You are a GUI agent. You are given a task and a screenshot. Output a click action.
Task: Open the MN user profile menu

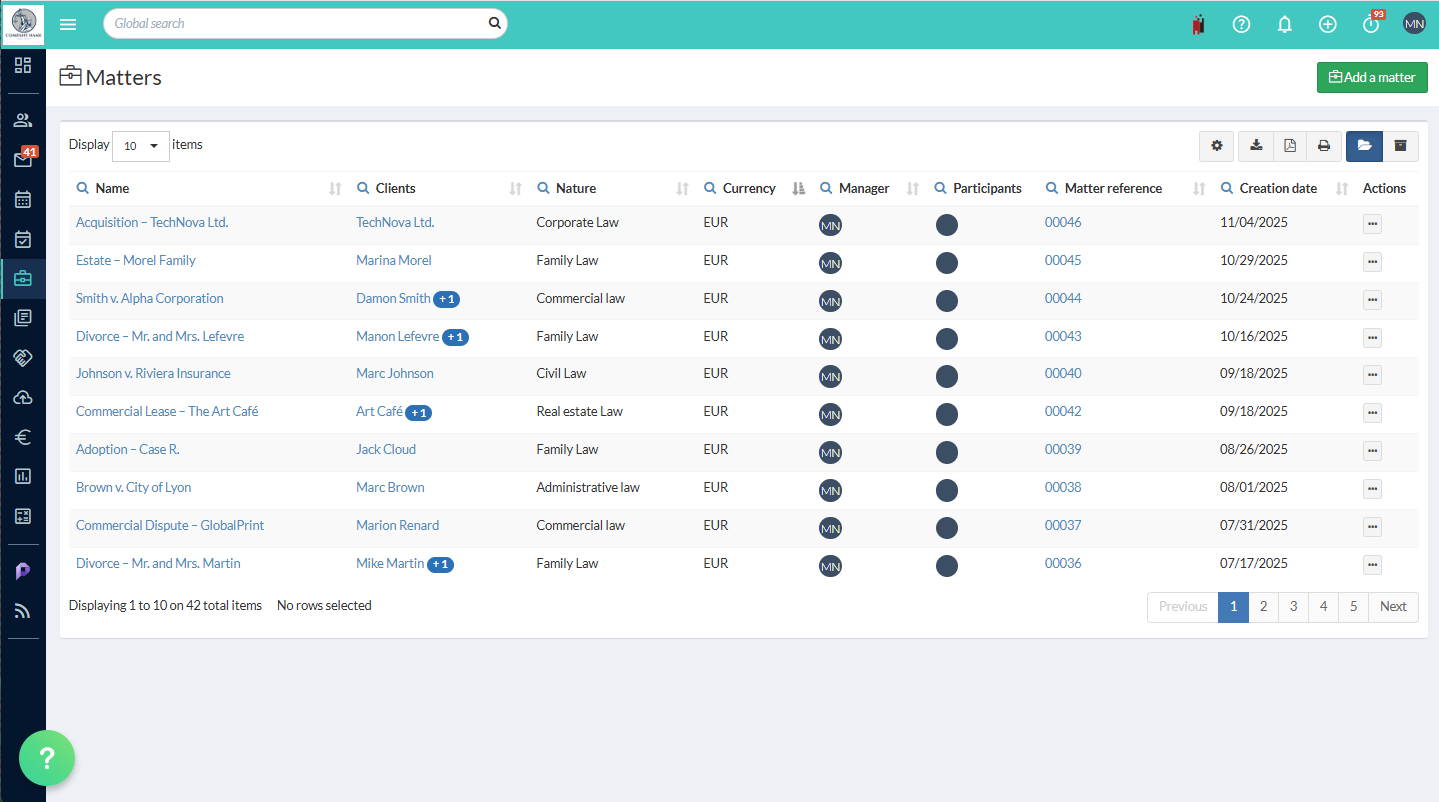[1413, 23]
